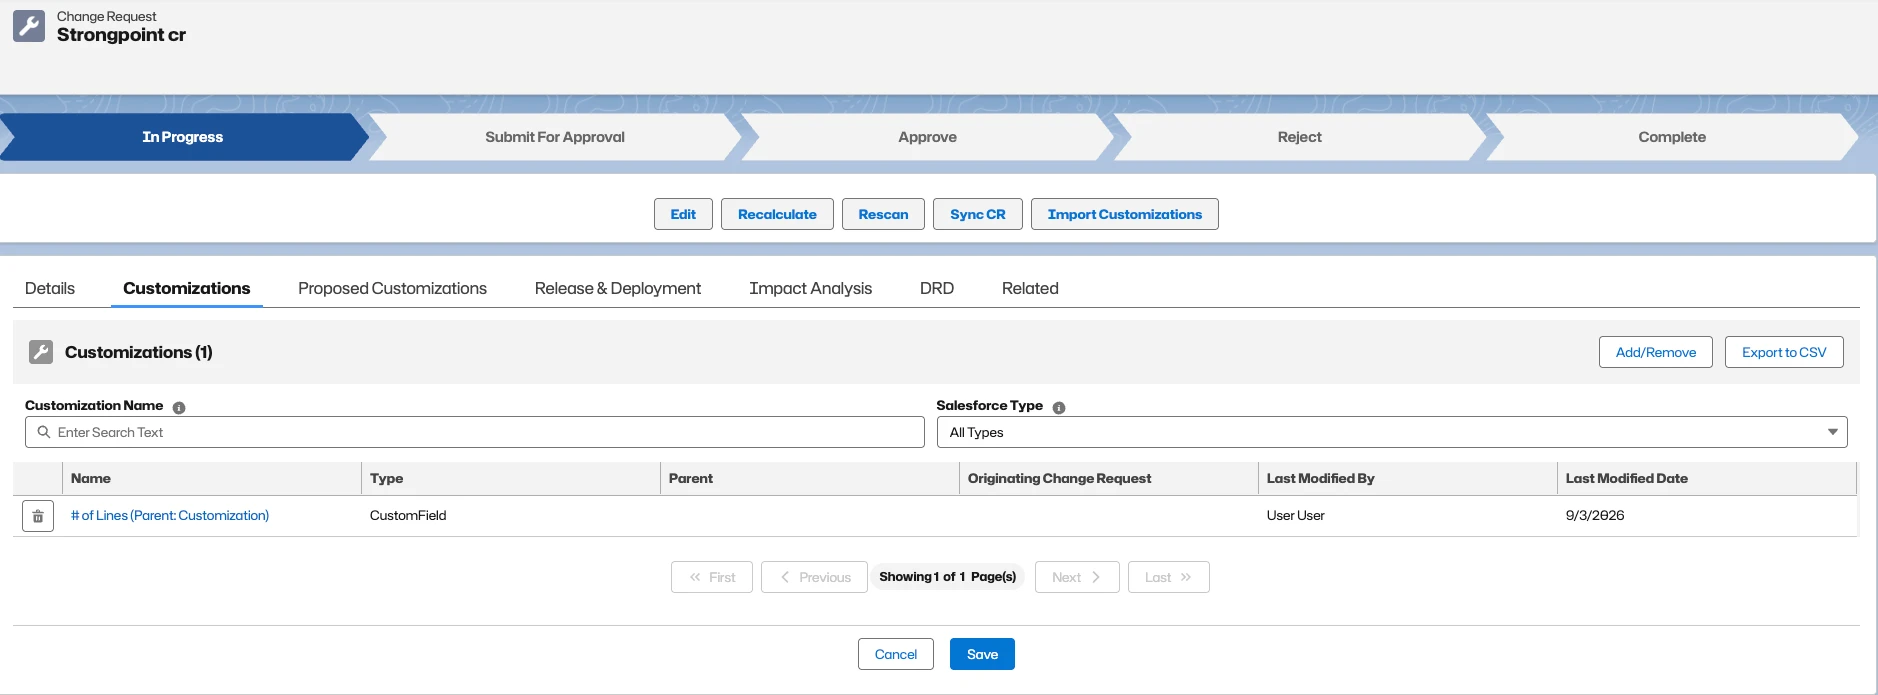The width and height of the screenshot is (1878, 695).
Task: Open info tooltip next to Customization Name
Action: click(179, 408)
